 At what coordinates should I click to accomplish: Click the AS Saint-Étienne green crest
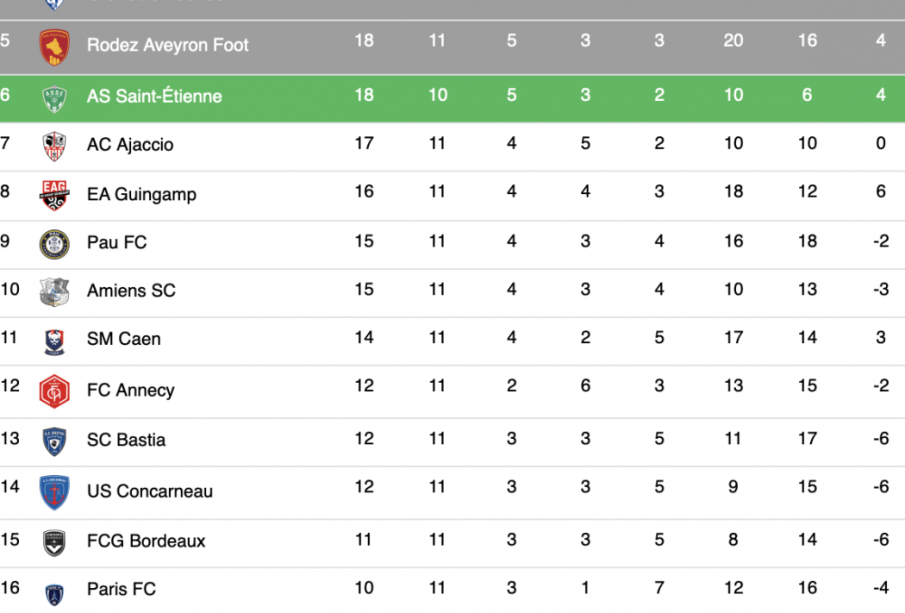54,98
